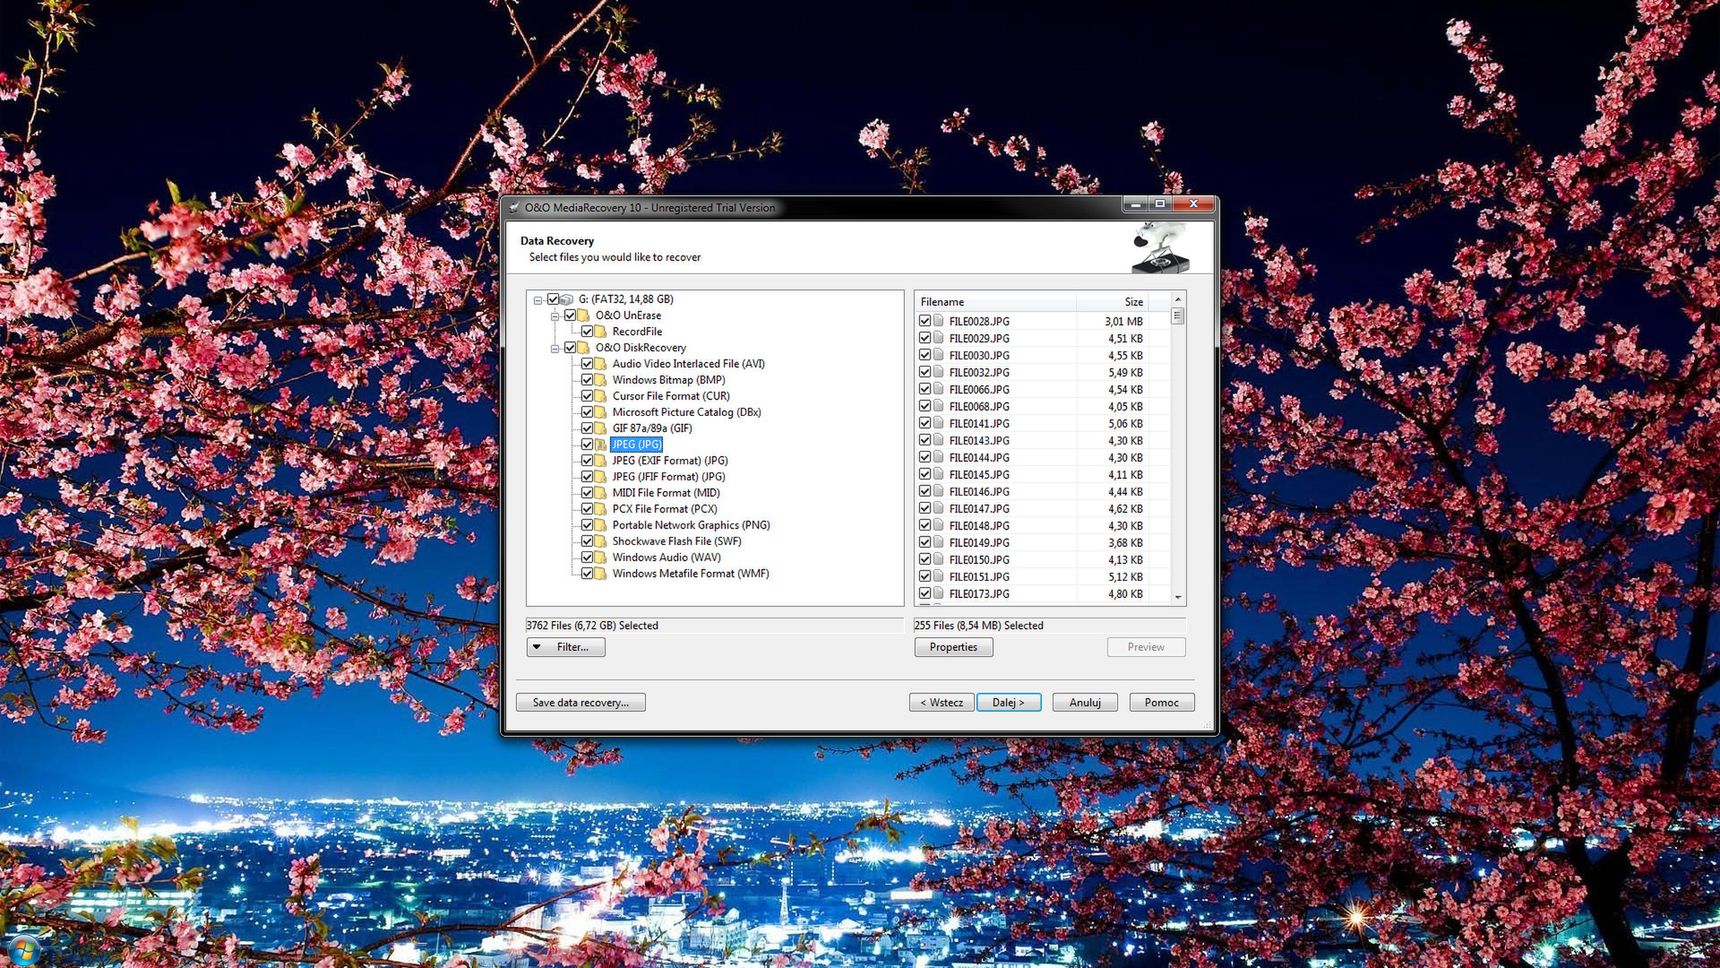Uncheck the Windows Bitmap (BMP) checkbox
The height and width of the screenshot is (968, 1720).
pyautogui.click(x=587, y=380)
